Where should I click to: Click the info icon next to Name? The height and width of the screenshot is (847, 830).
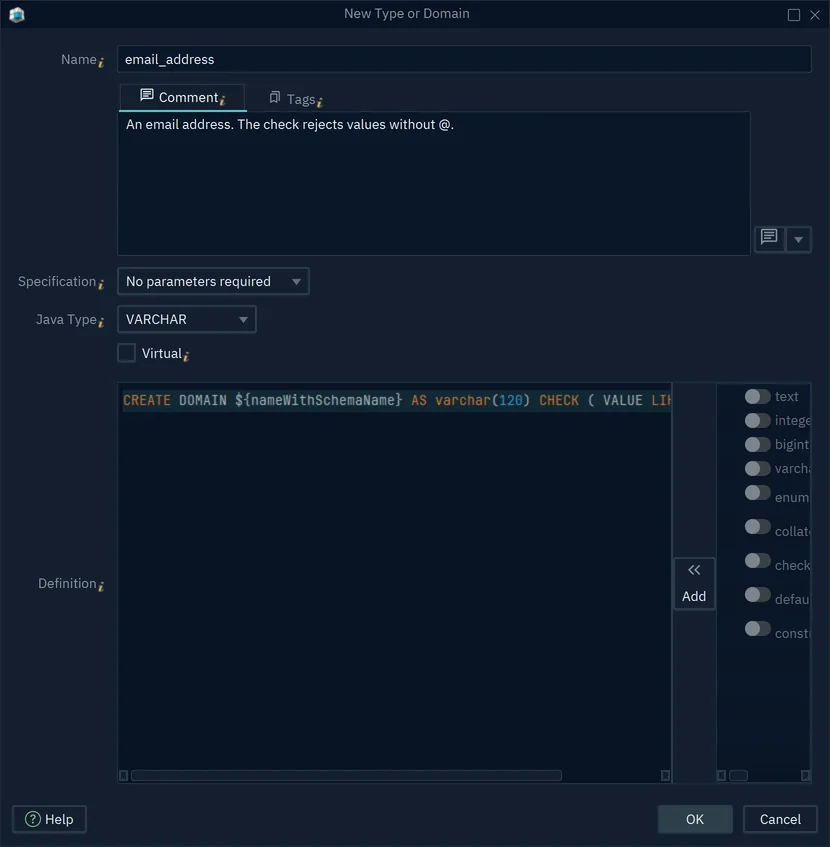click(x=101, y=63)
